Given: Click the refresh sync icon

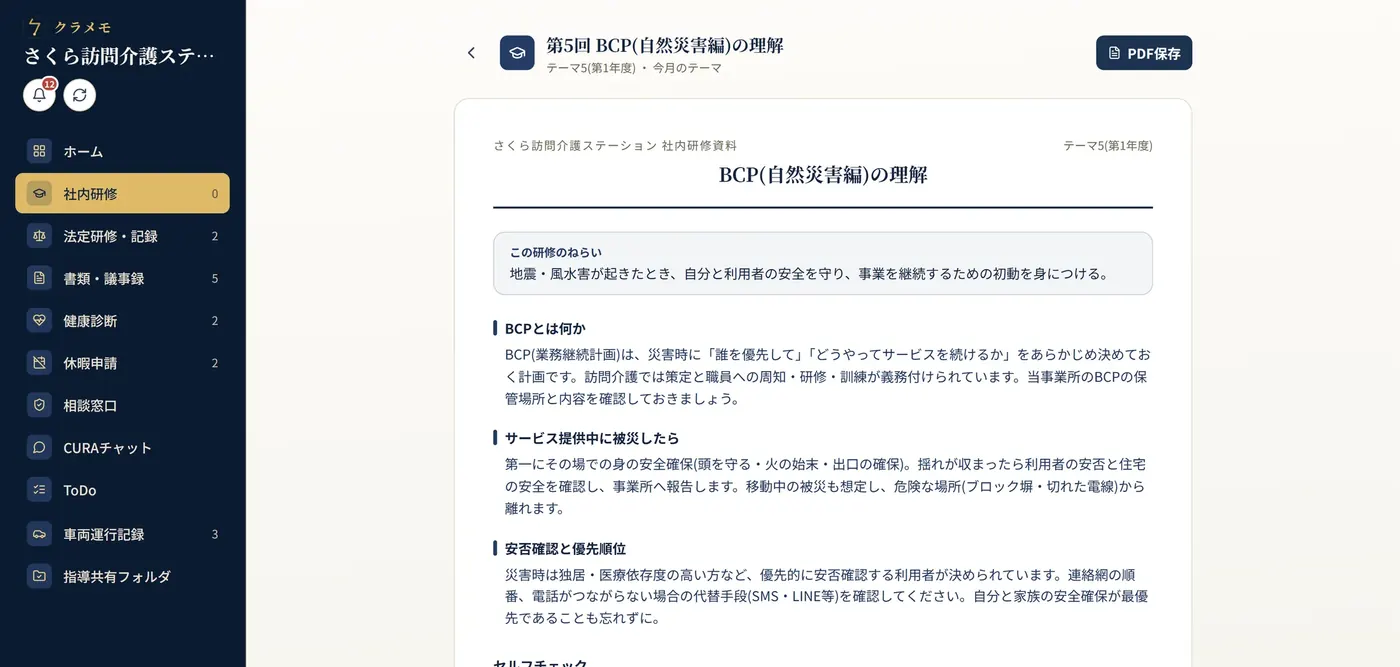Looking at the screenshot, I should pos(80,95).
